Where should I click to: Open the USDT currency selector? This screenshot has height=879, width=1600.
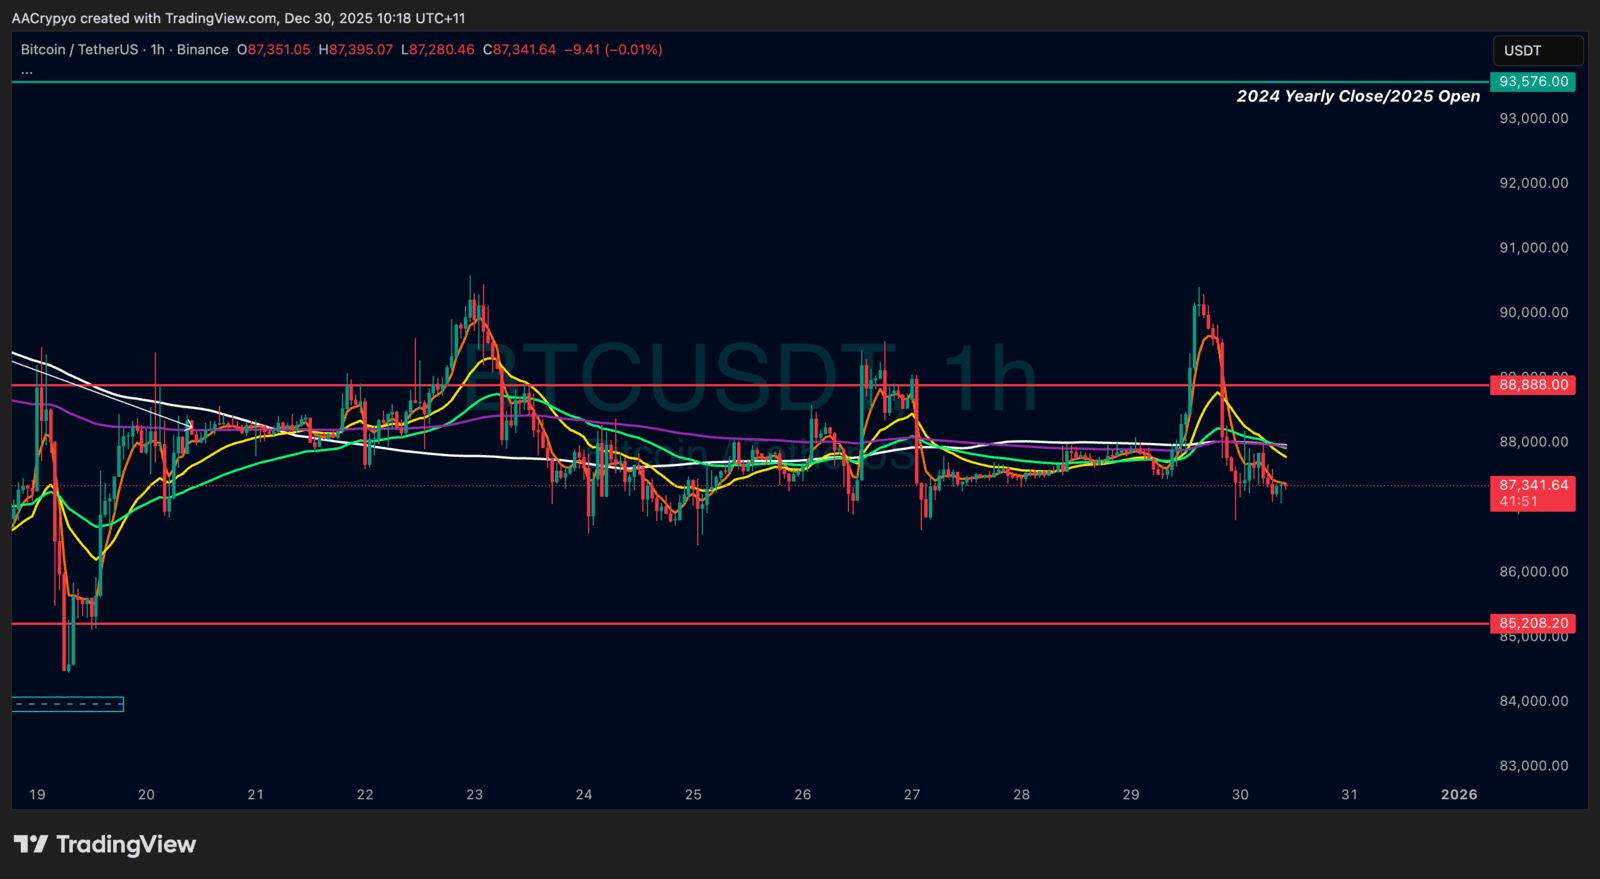pos(1537,50)
